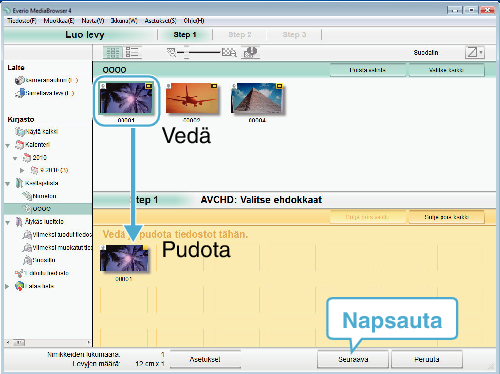Image resolution: width=500 pixels, height=374 pixels.
Task: Click the zoom-in thumbnail size icon
Action: [229, 52]
